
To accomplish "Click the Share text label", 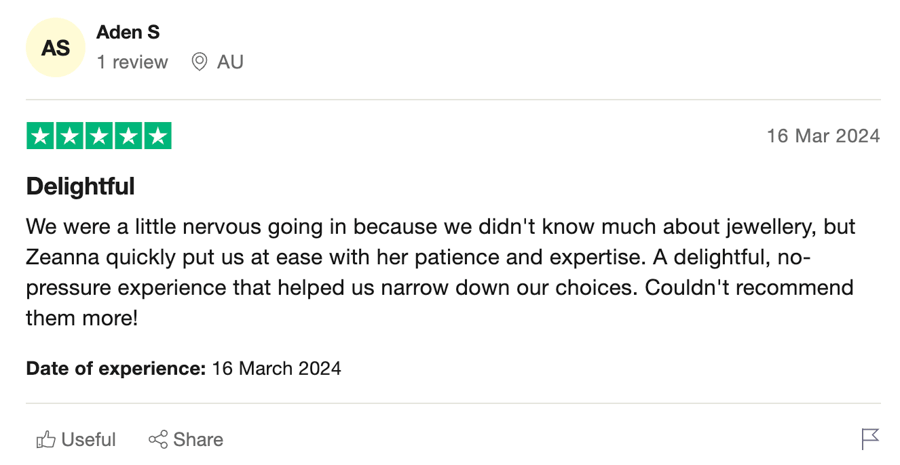I will tap(198, 440).
